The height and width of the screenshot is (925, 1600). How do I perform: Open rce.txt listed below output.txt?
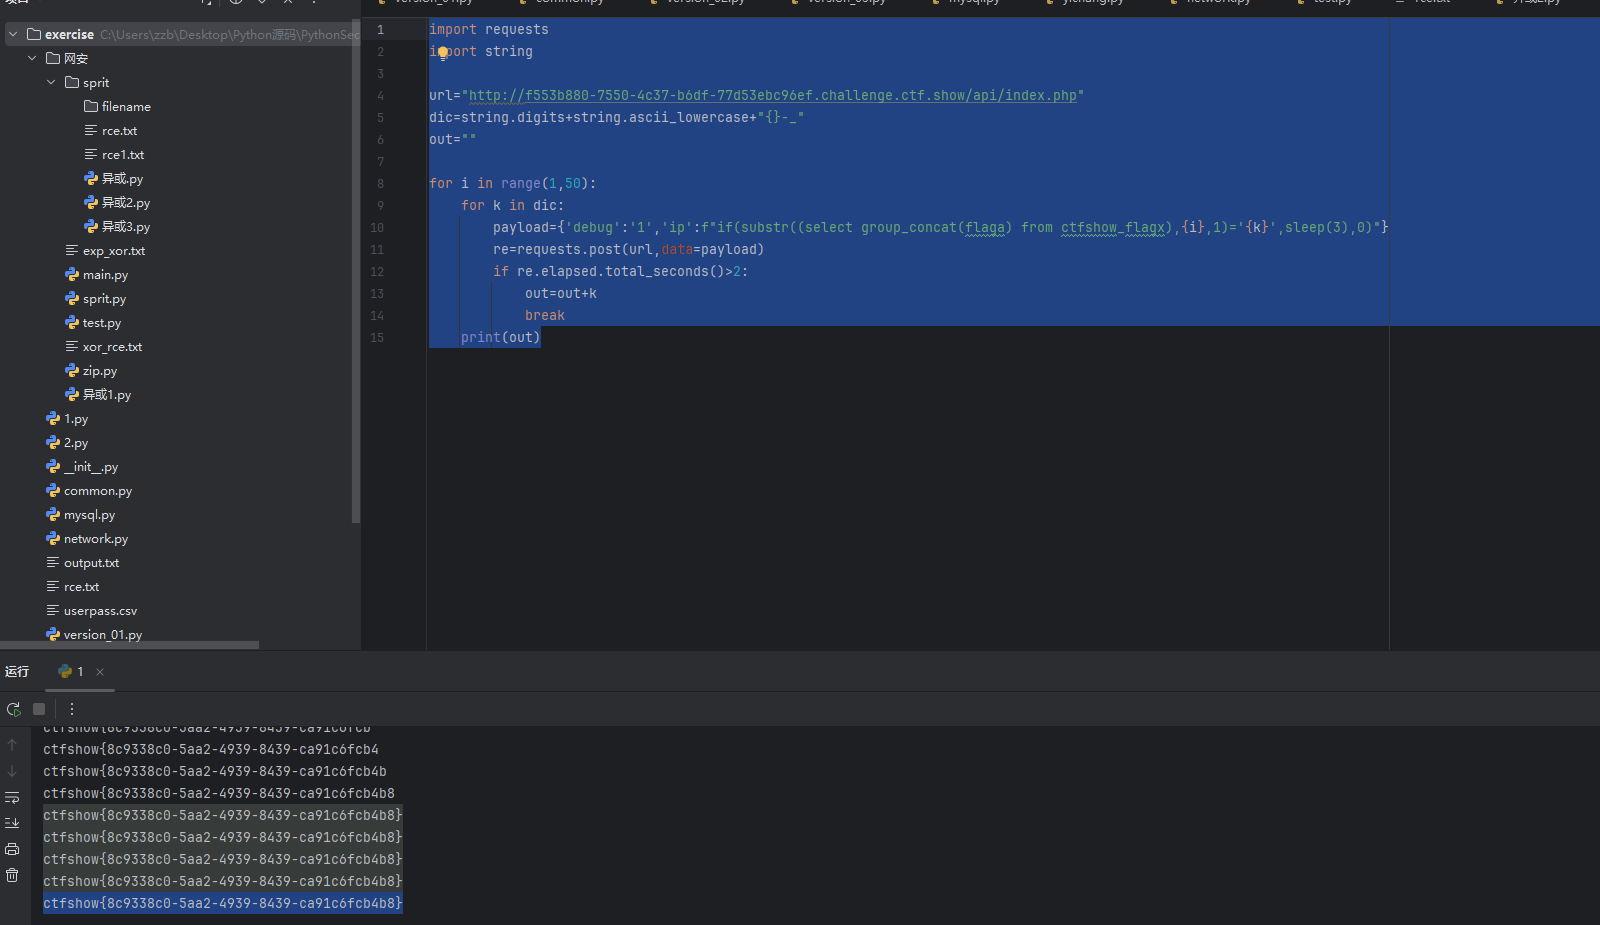81,586
